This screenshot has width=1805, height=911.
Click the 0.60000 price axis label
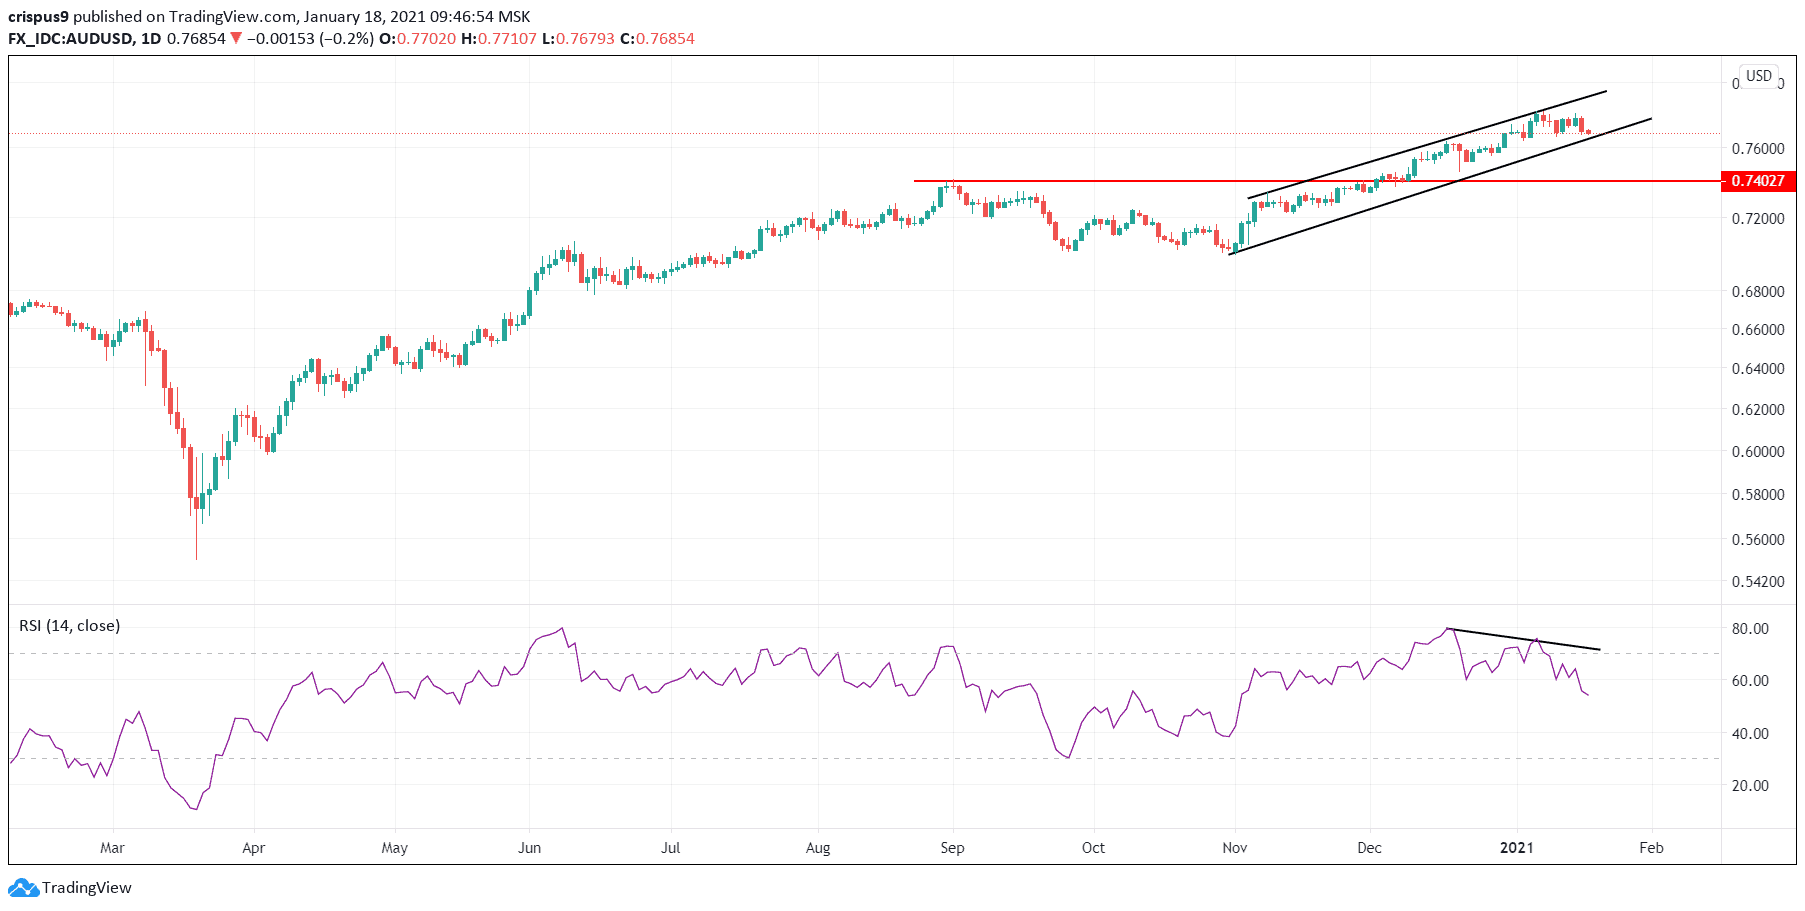[x=1758, y=452]
